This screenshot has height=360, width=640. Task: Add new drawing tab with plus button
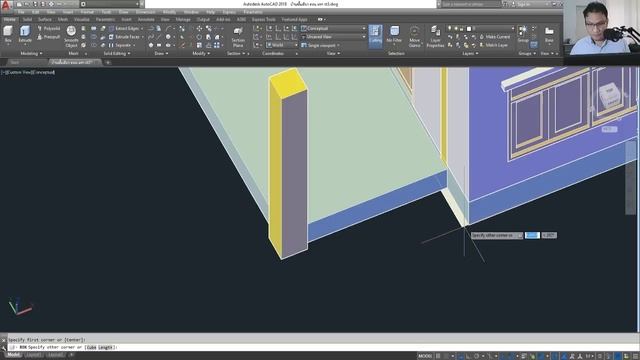pos(108,62)
